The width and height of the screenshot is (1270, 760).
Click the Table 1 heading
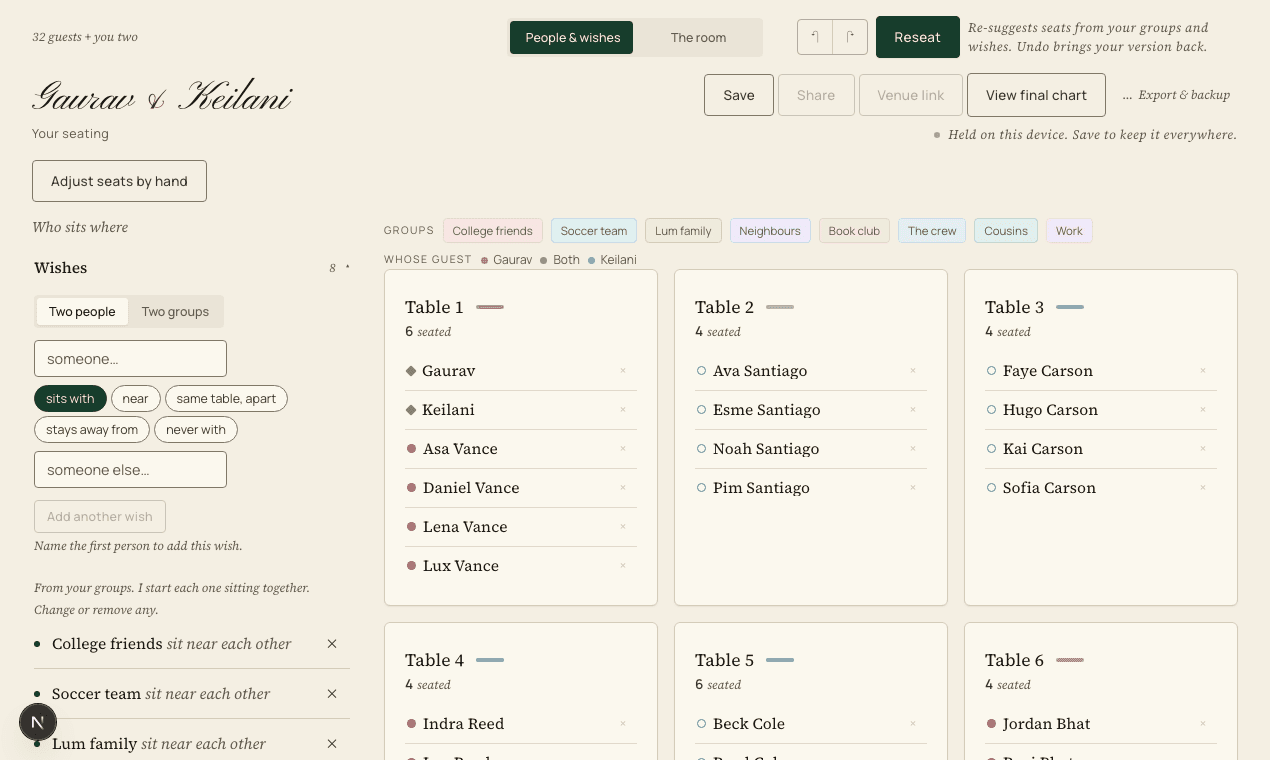[434, 307]
